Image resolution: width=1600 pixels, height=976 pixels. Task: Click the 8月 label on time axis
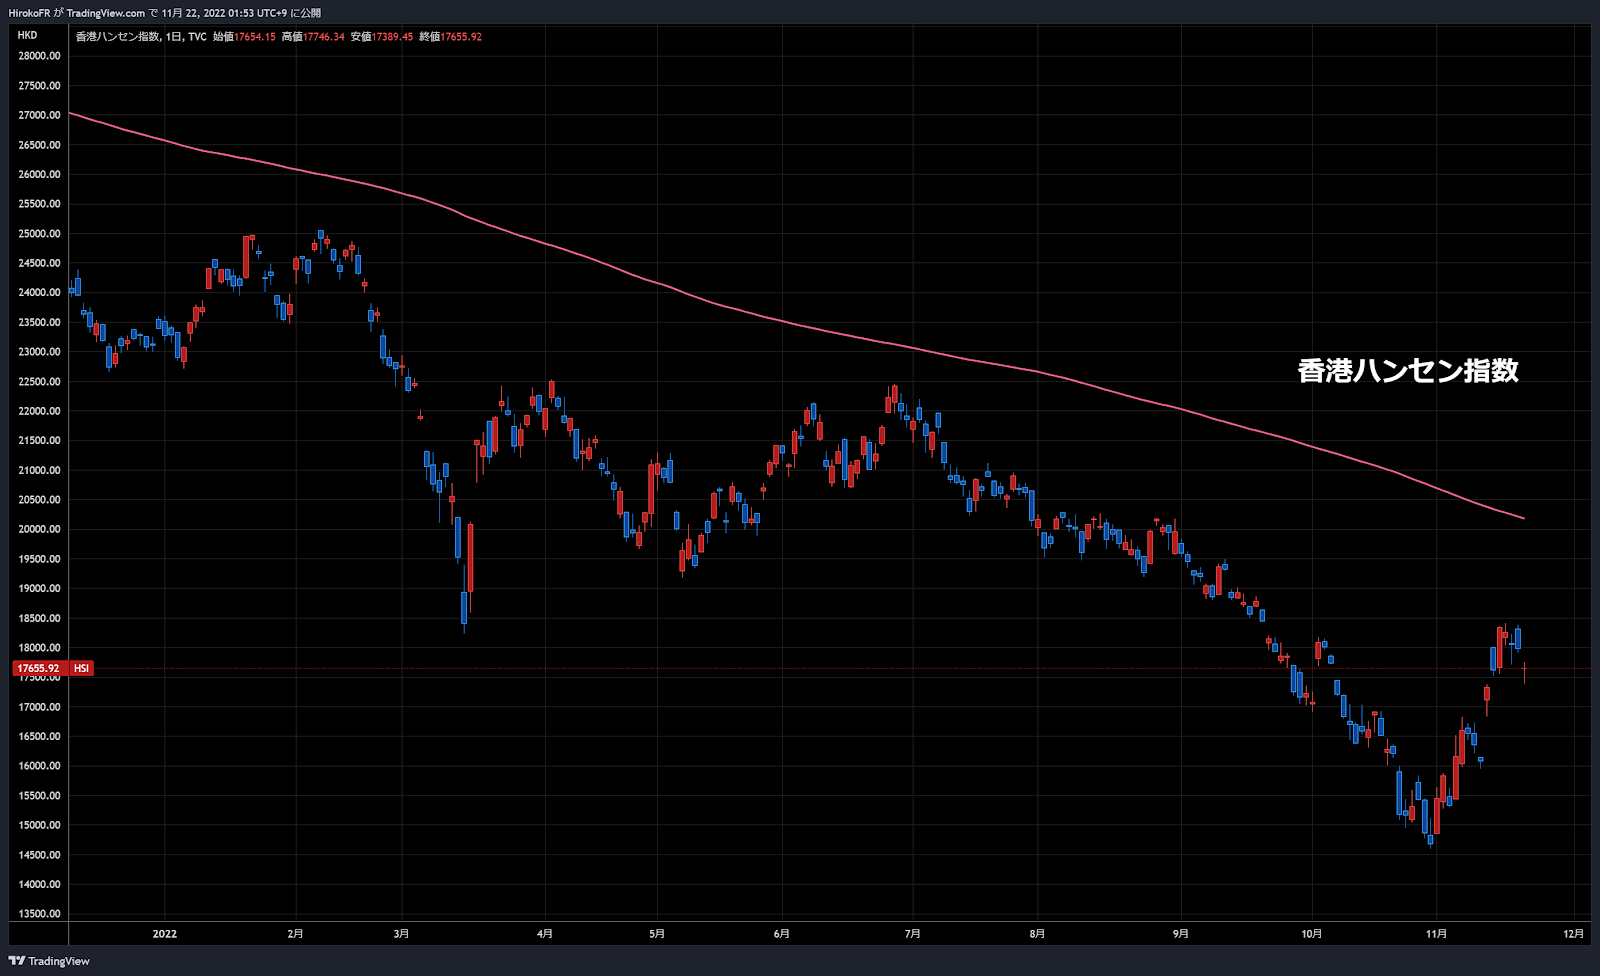[1037, 934]
